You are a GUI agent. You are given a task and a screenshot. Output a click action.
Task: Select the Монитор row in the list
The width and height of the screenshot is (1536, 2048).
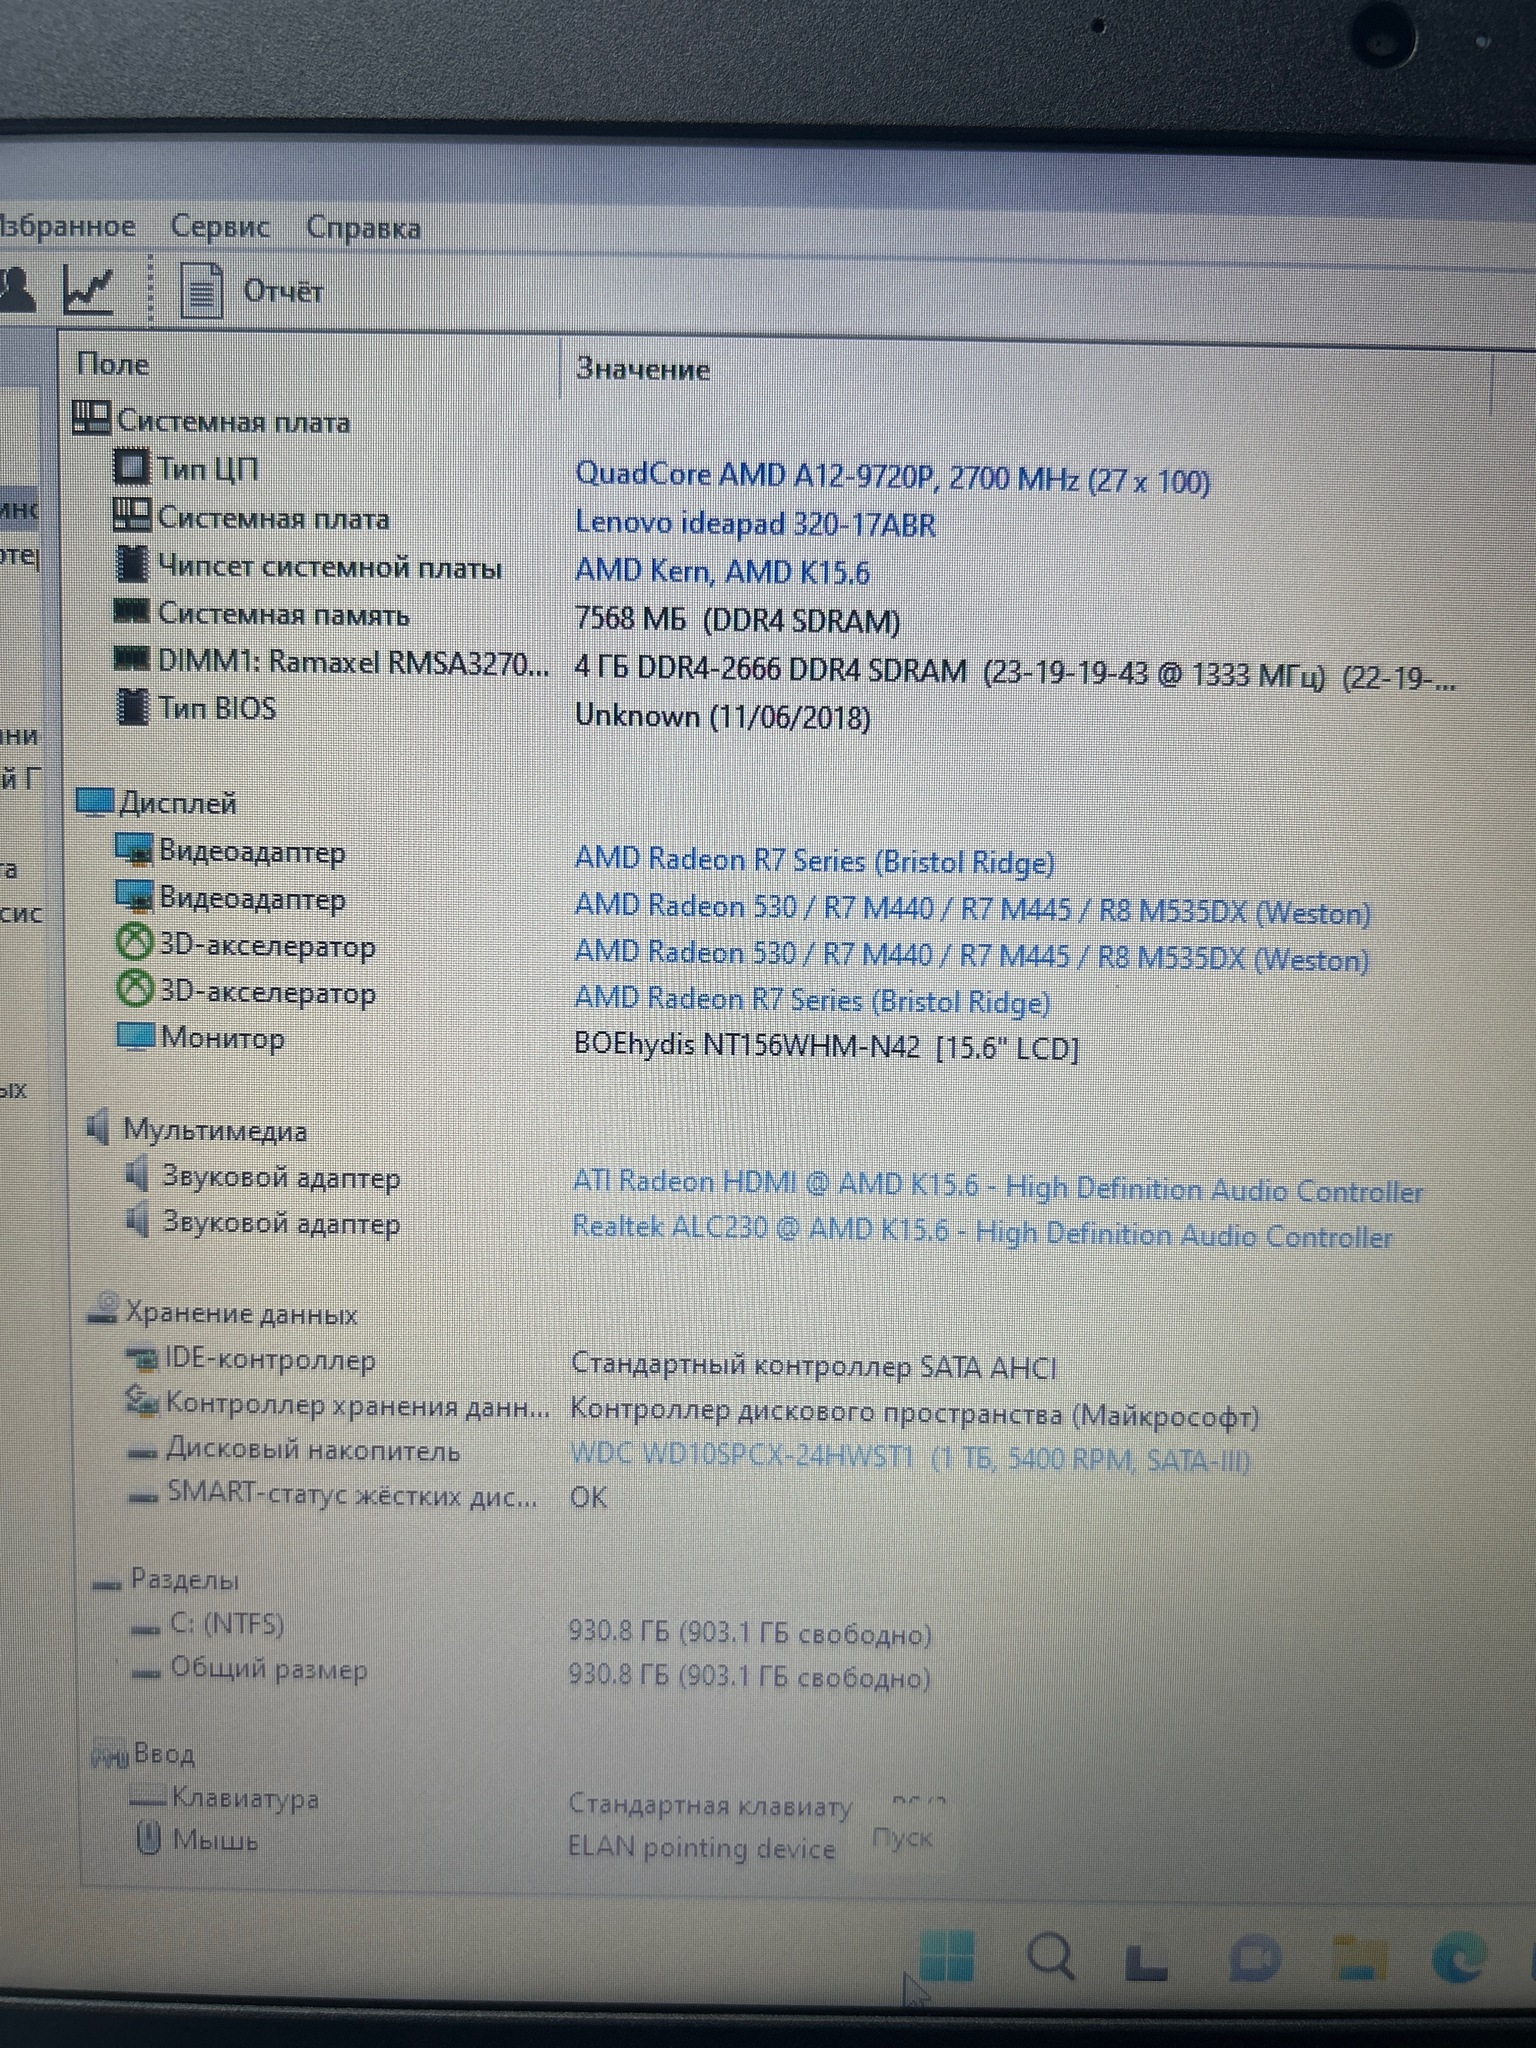point(223,1038)
